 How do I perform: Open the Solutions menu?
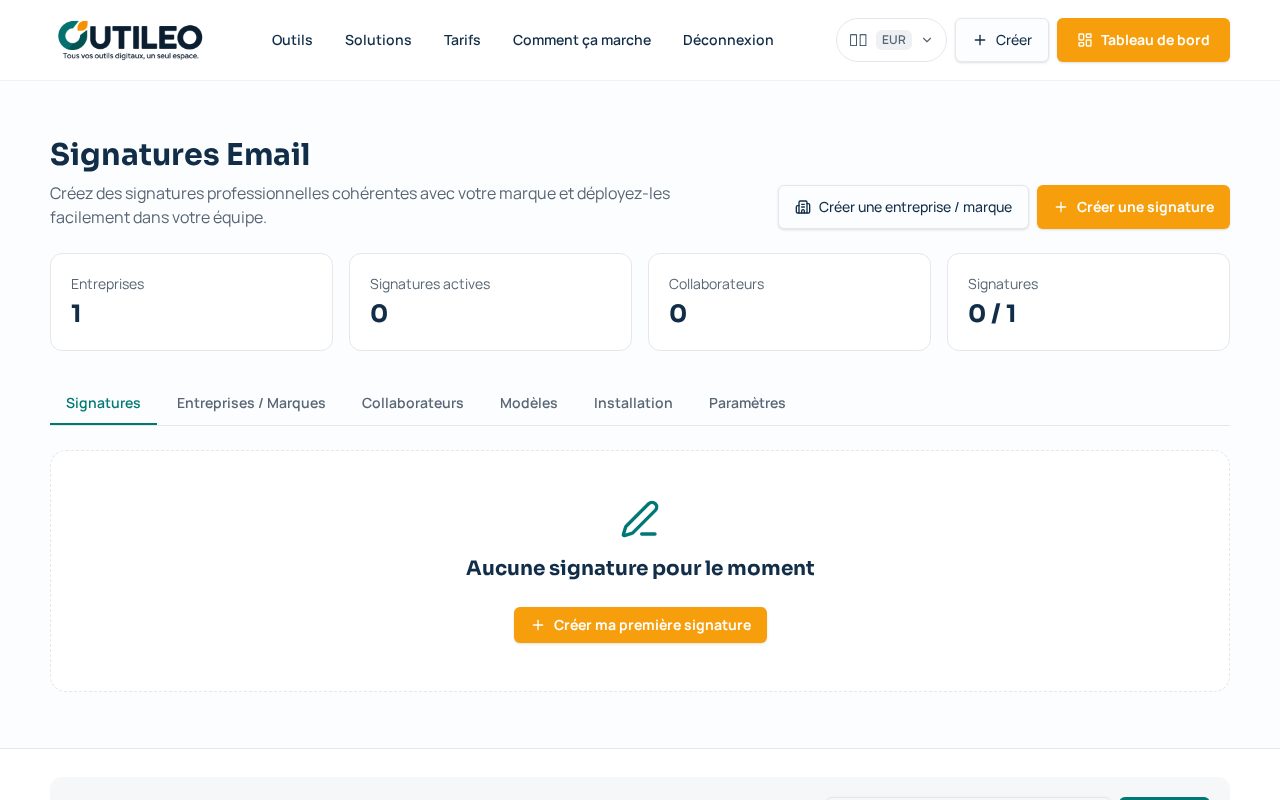[378, 40]
